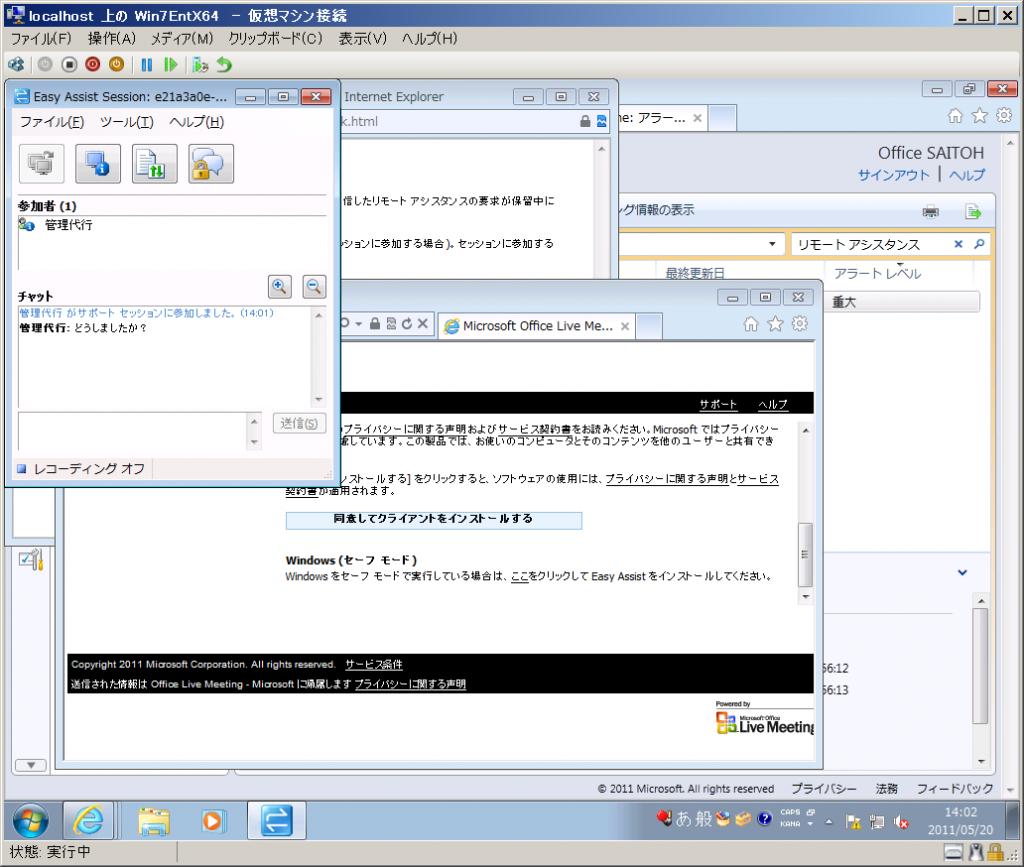Click the revert green arrow in VM toolbar
This screenshot has width=1024, height=867.
(224, 64)
